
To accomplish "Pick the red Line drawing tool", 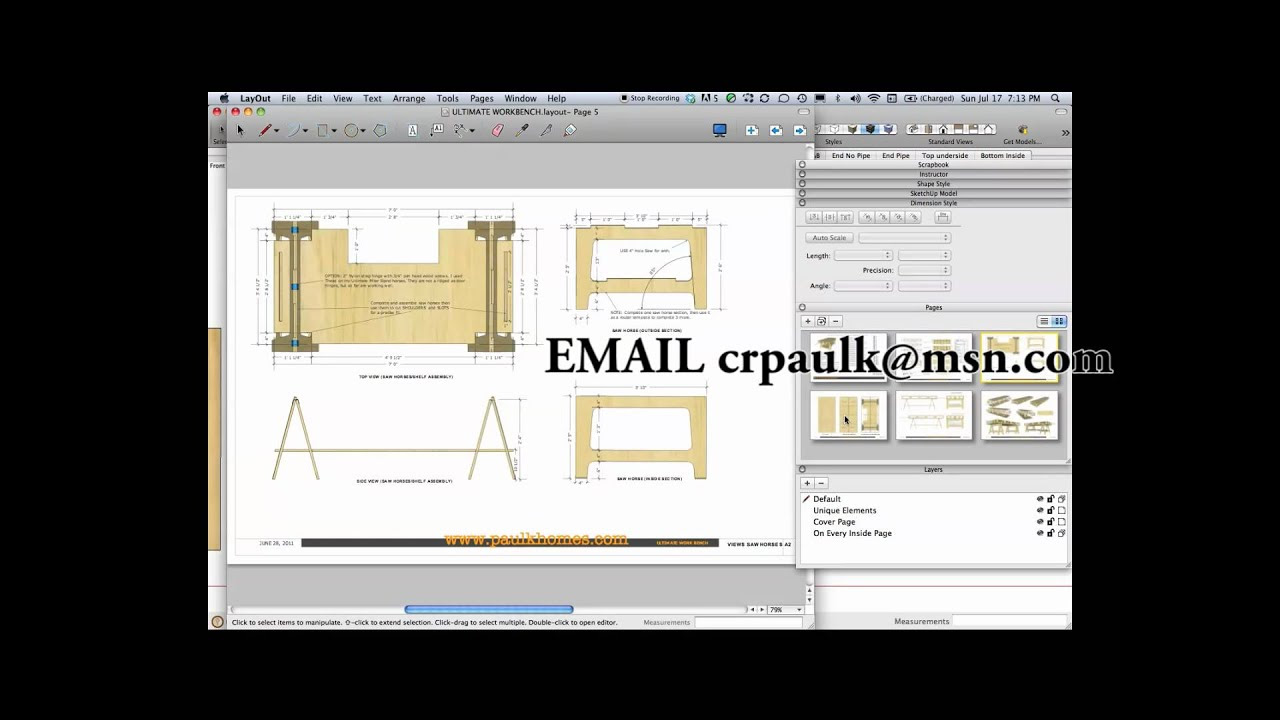I will [265, 130].
